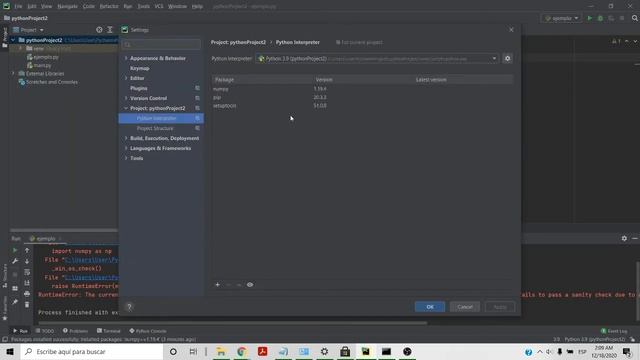The width and height of the screenshot is (640, 360).
Task: Click the OK button in Settings
Action: (x=430, y=307)
